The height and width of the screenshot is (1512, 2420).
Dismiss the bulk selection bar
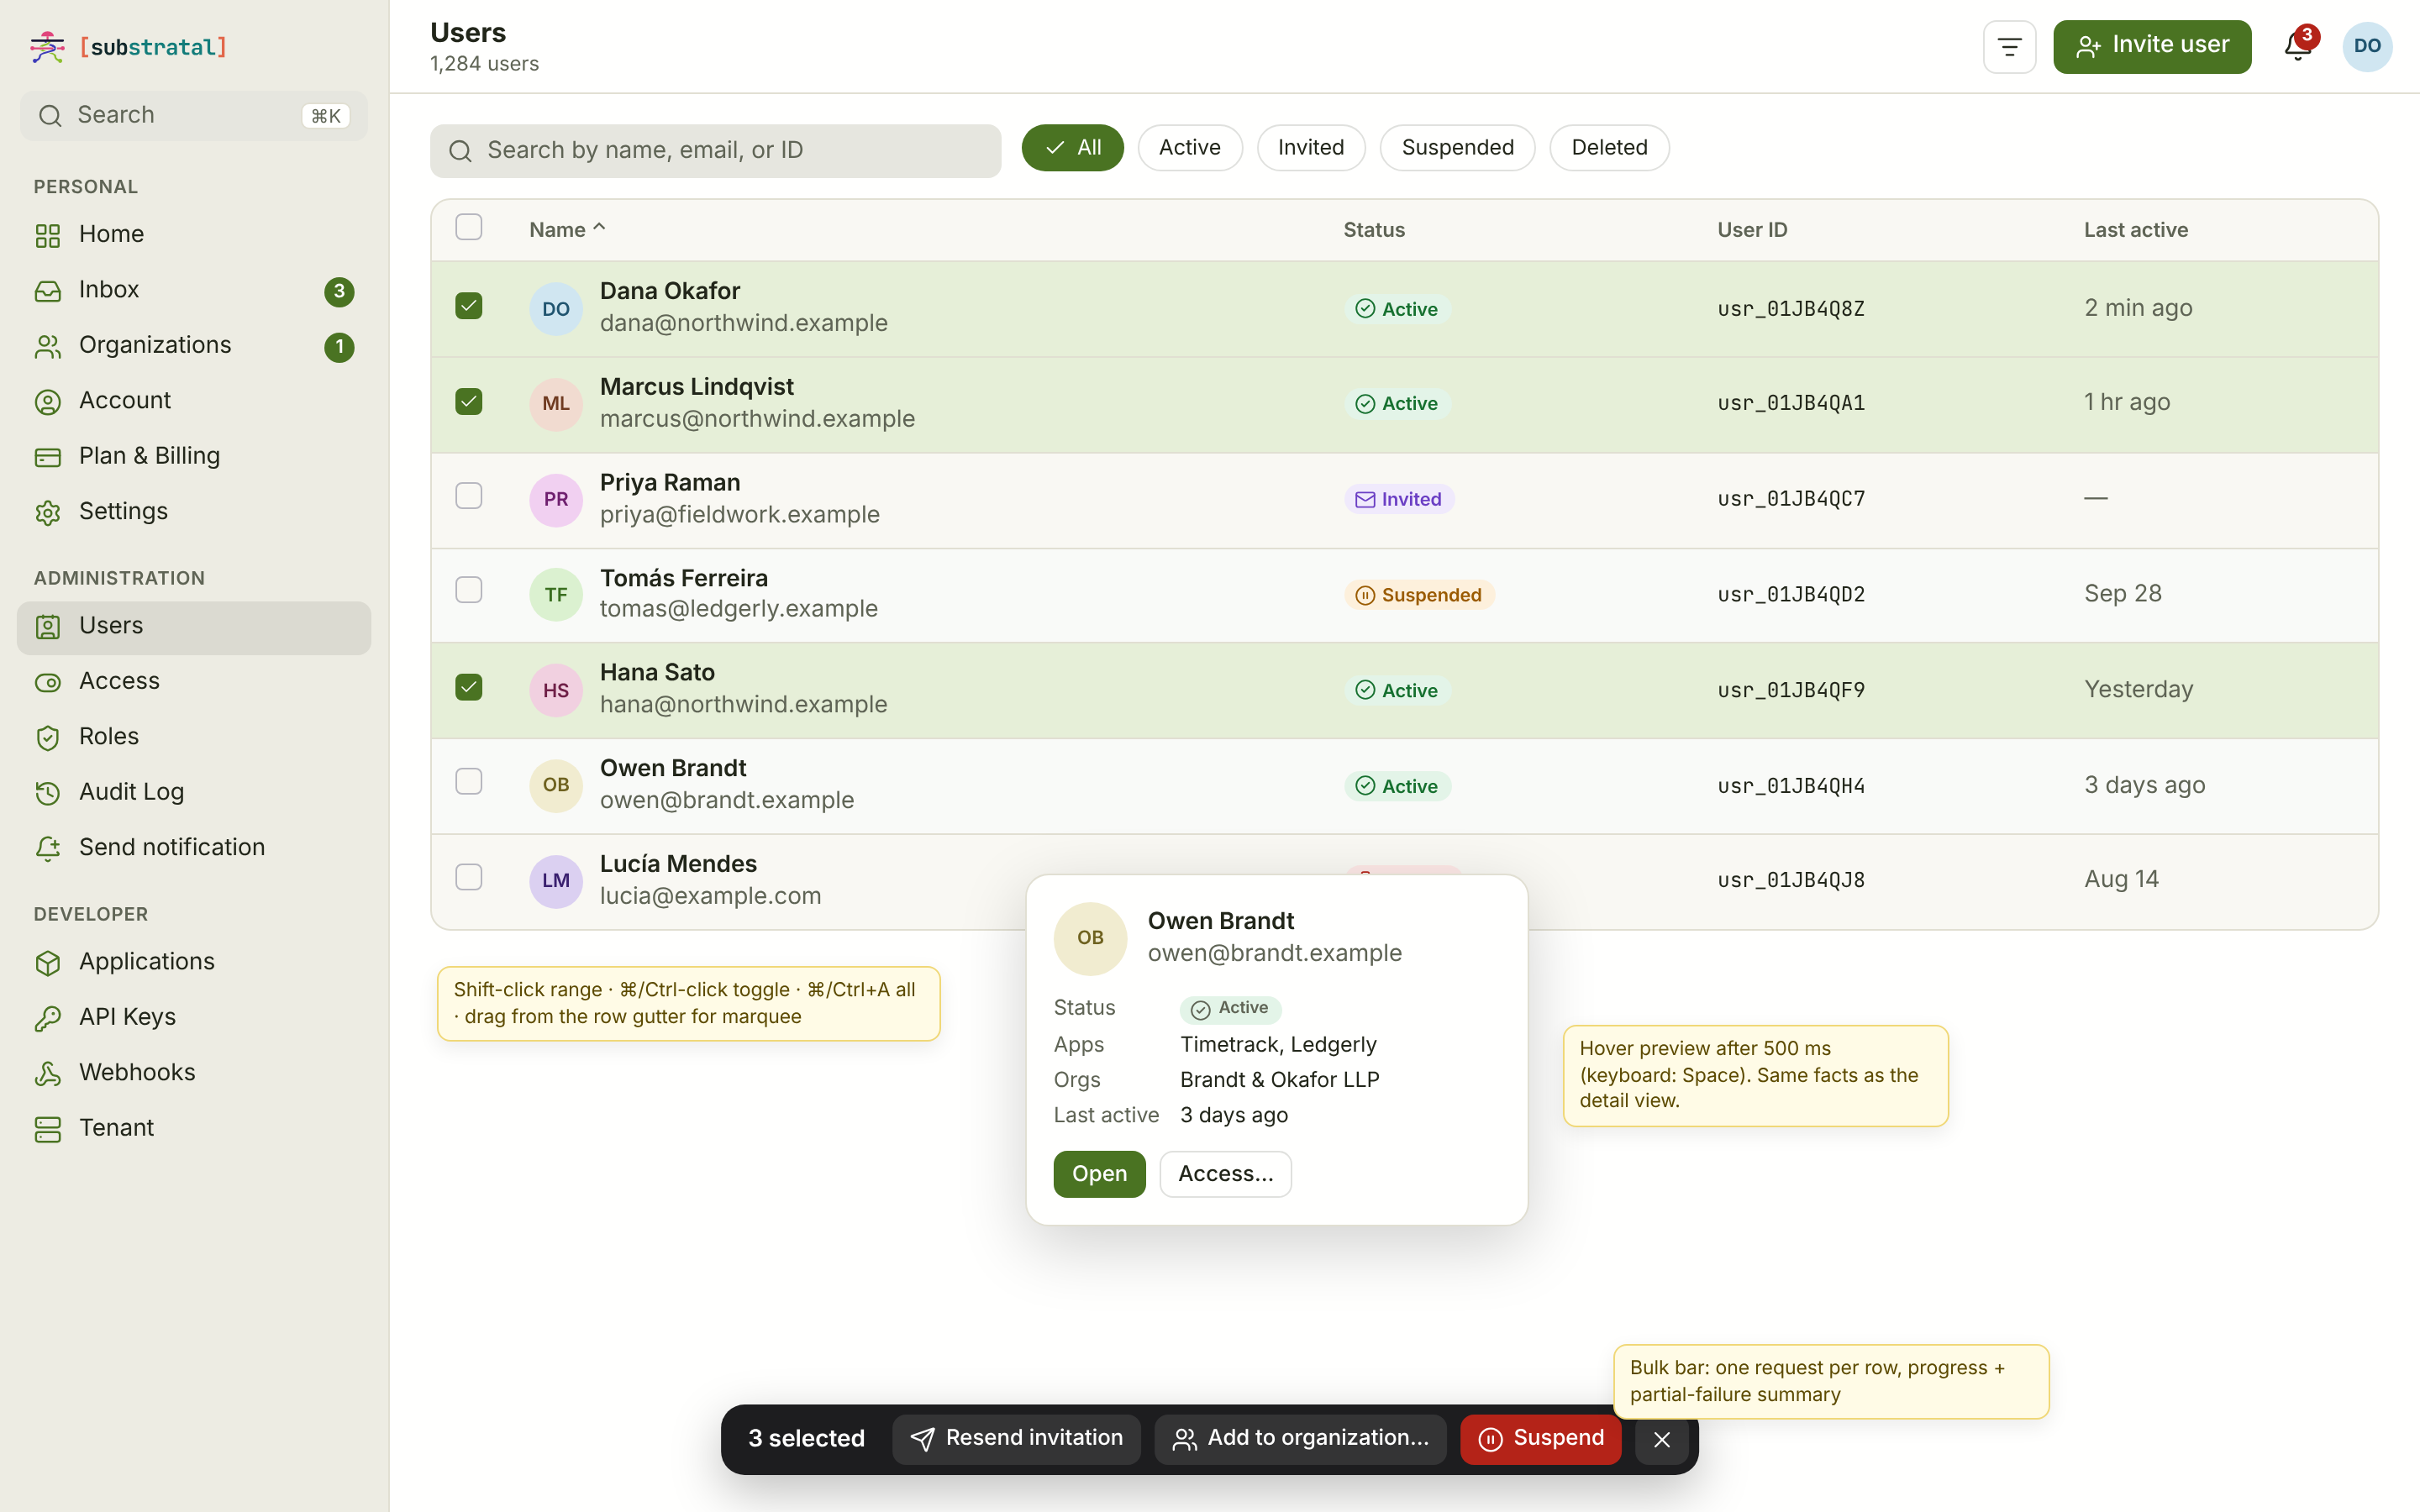pyautogui.click(x=1661, y=1439)
